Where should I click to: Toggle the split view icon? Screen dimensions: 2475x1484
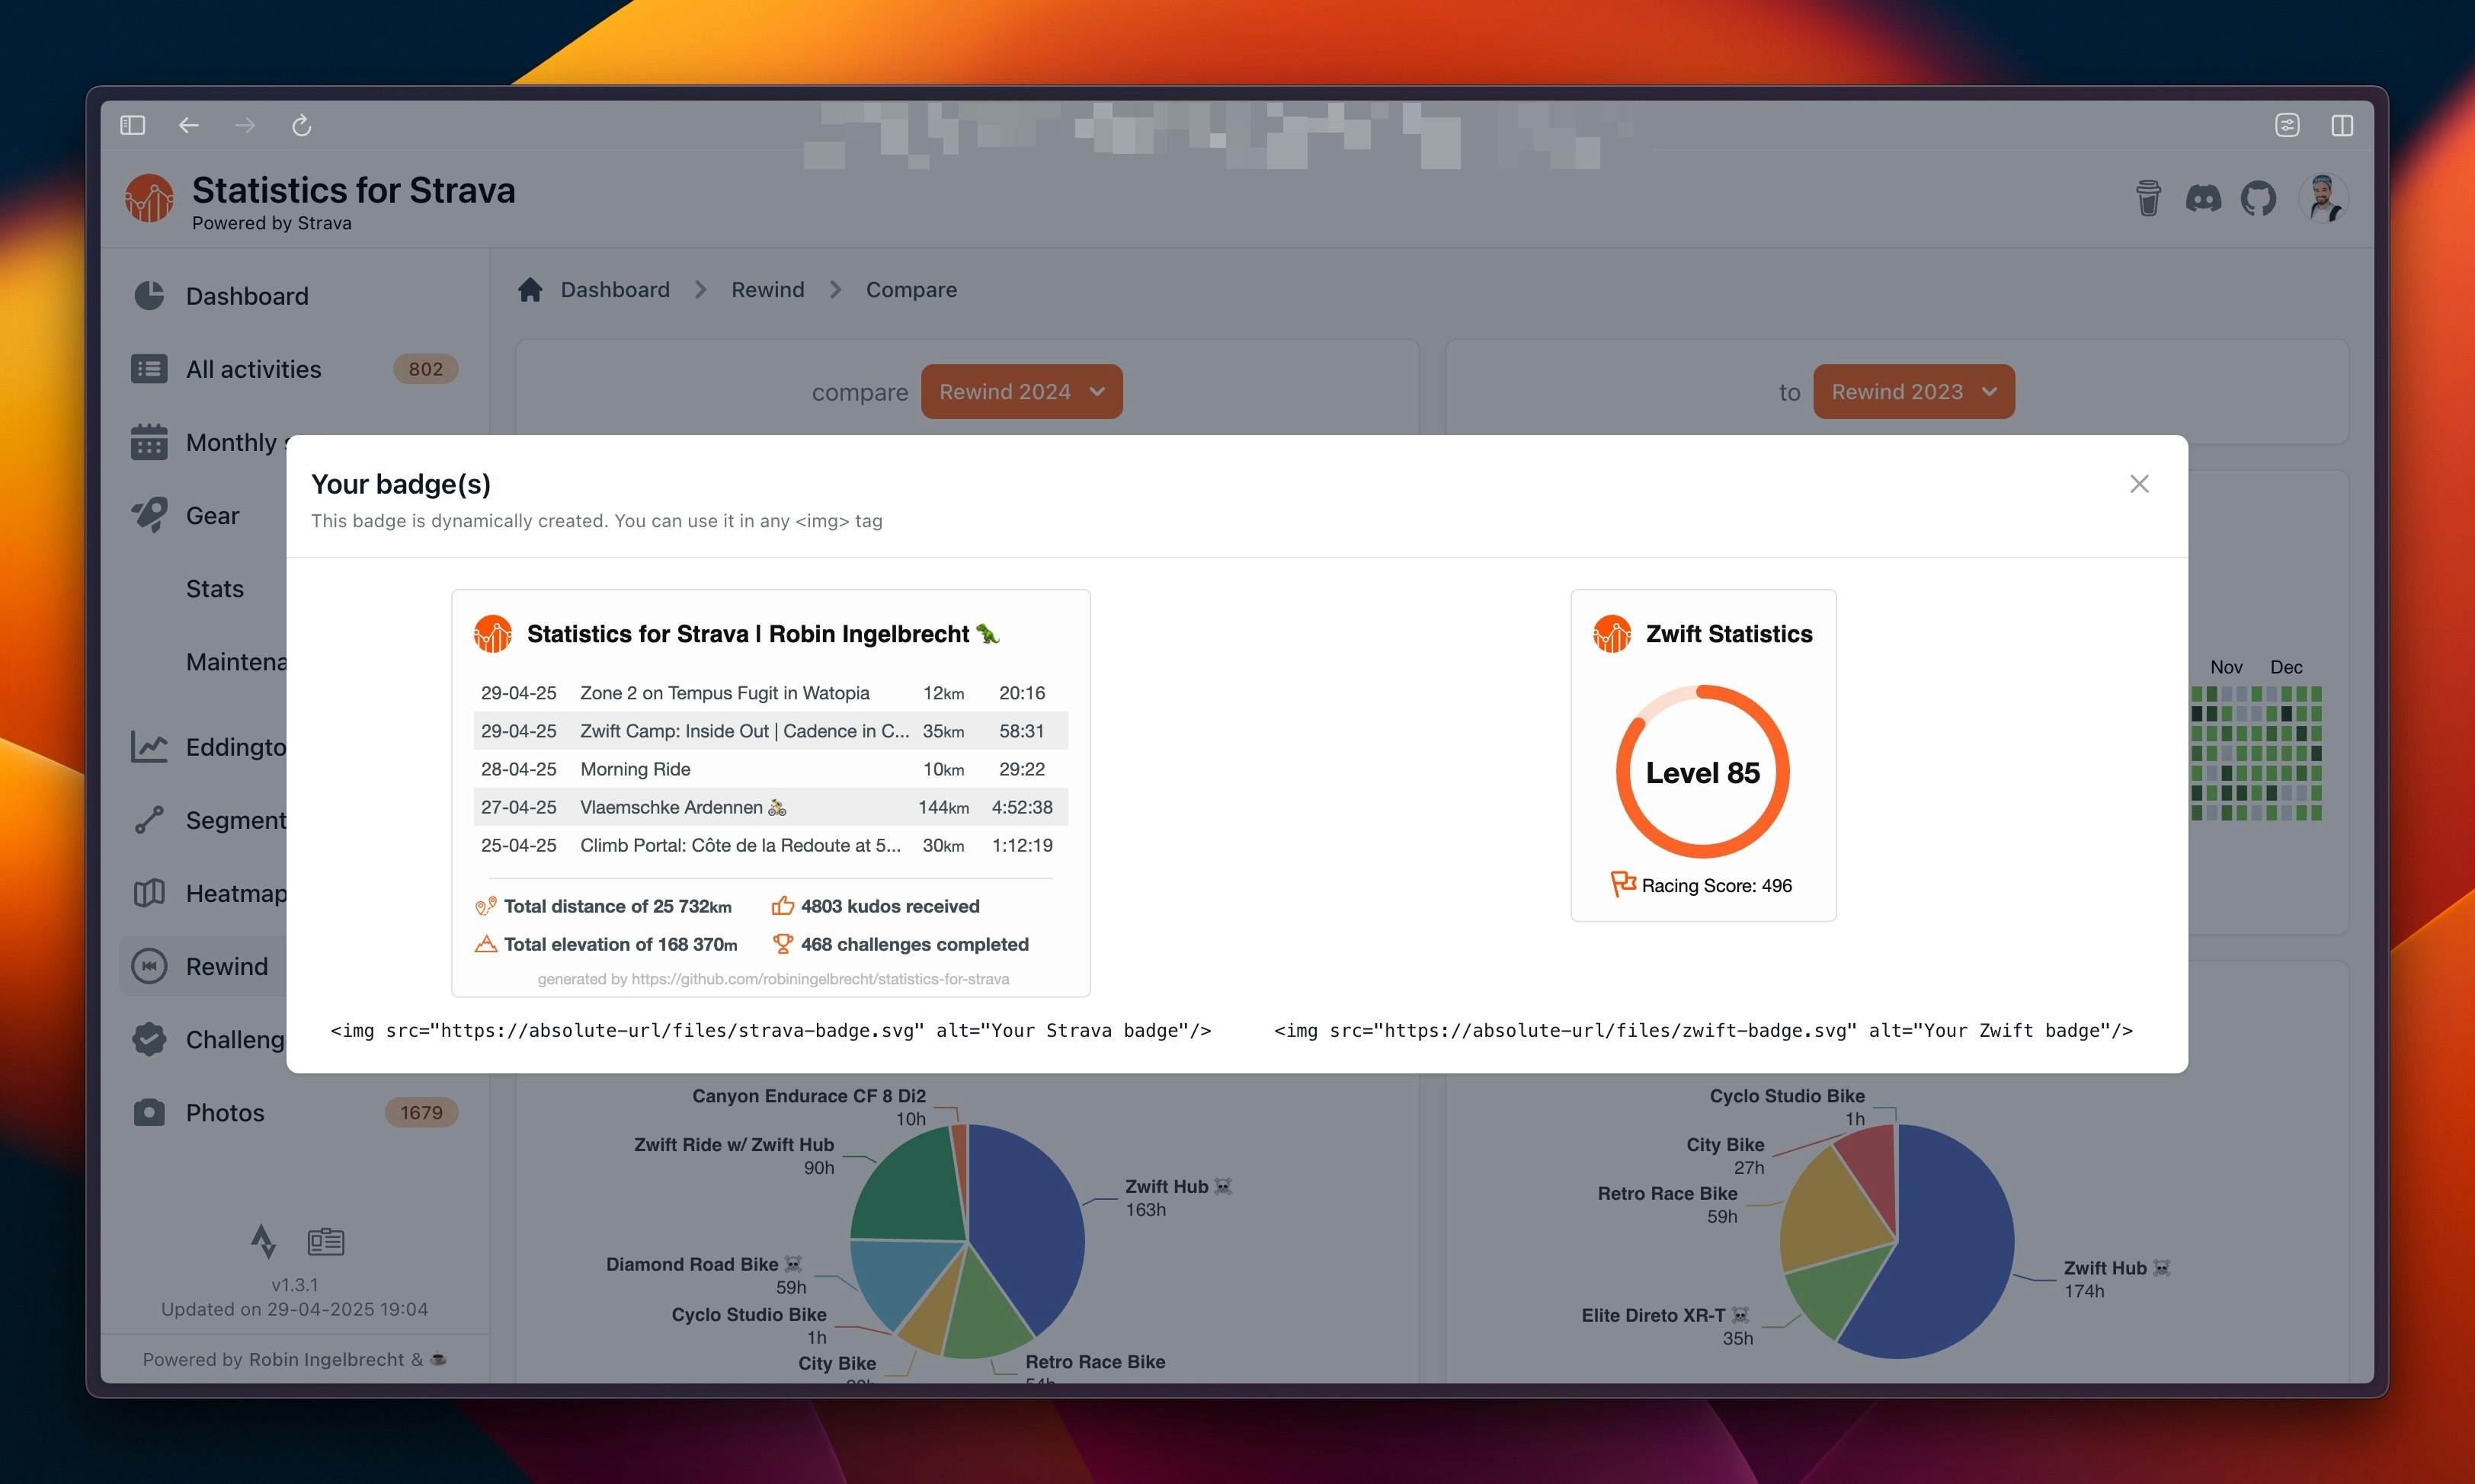pos(2342,125)
